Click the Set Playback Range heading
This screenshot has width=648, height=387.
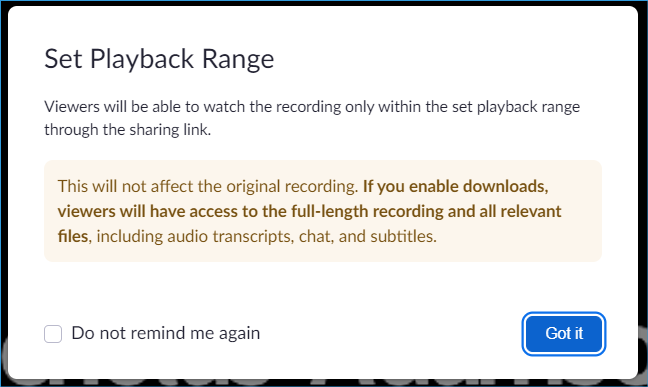pyautogui.click(x=159, y=59)
